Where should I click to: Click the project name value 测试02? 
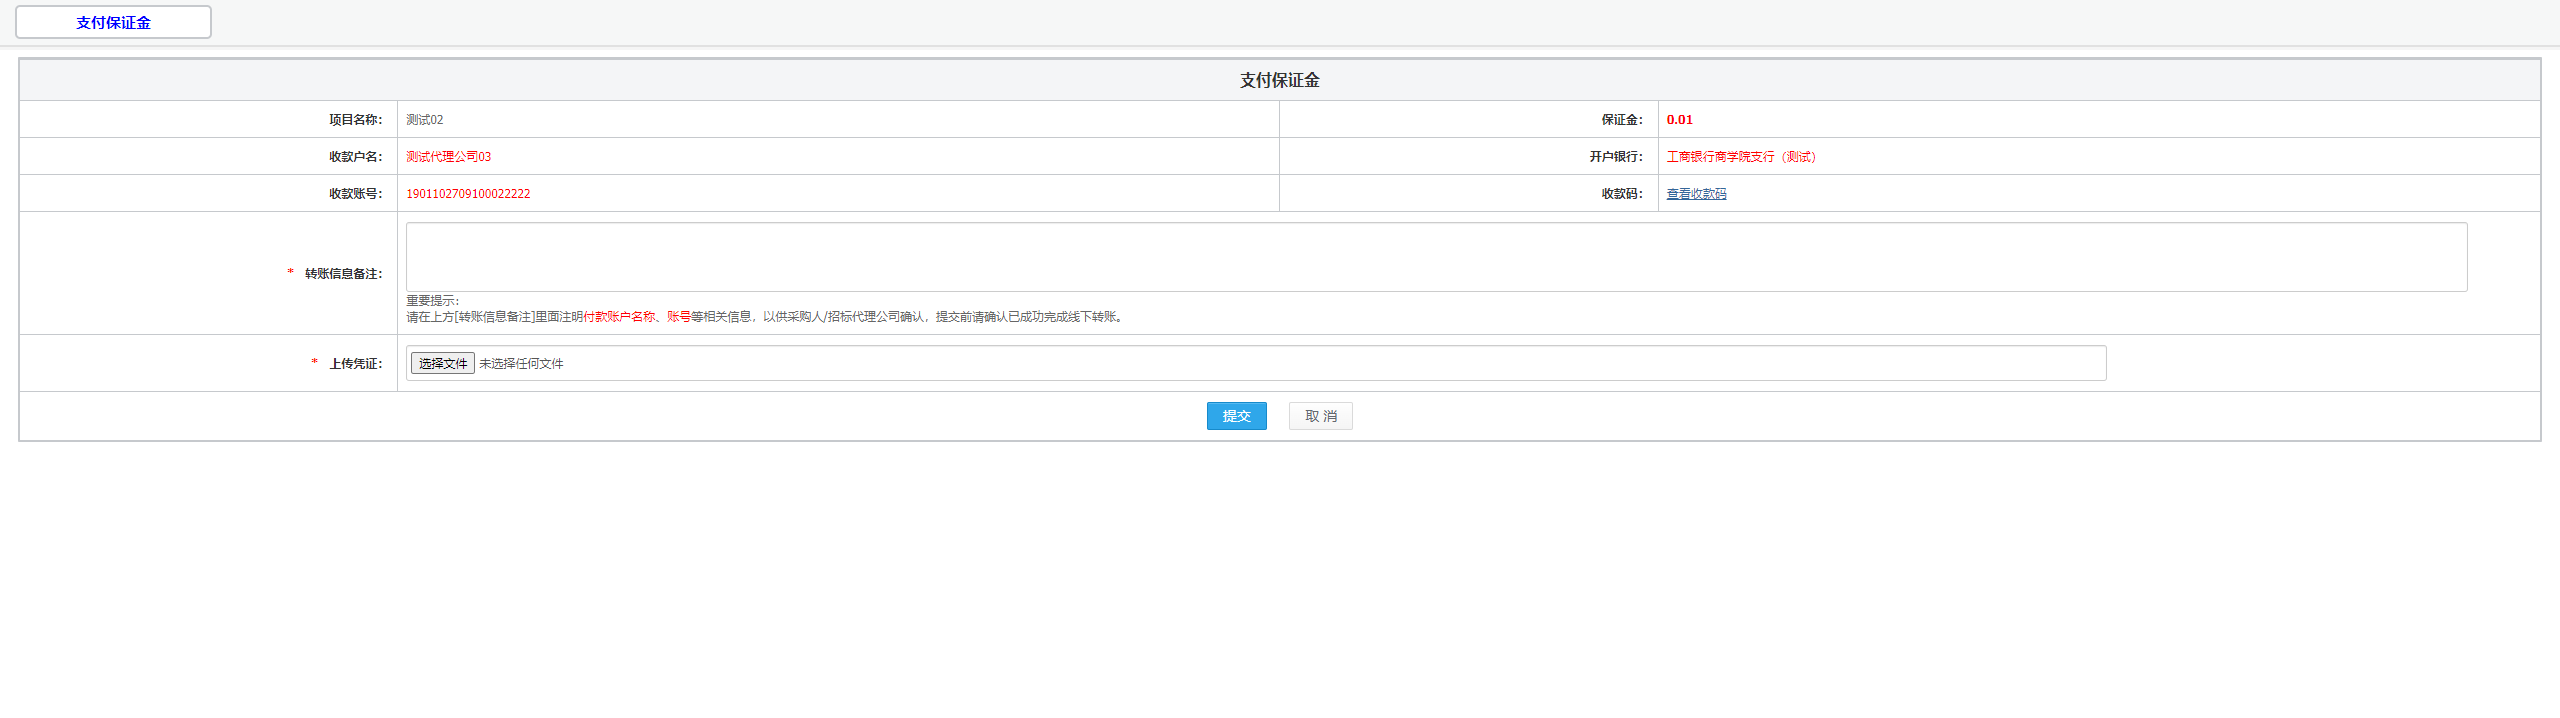pos(424,120)
